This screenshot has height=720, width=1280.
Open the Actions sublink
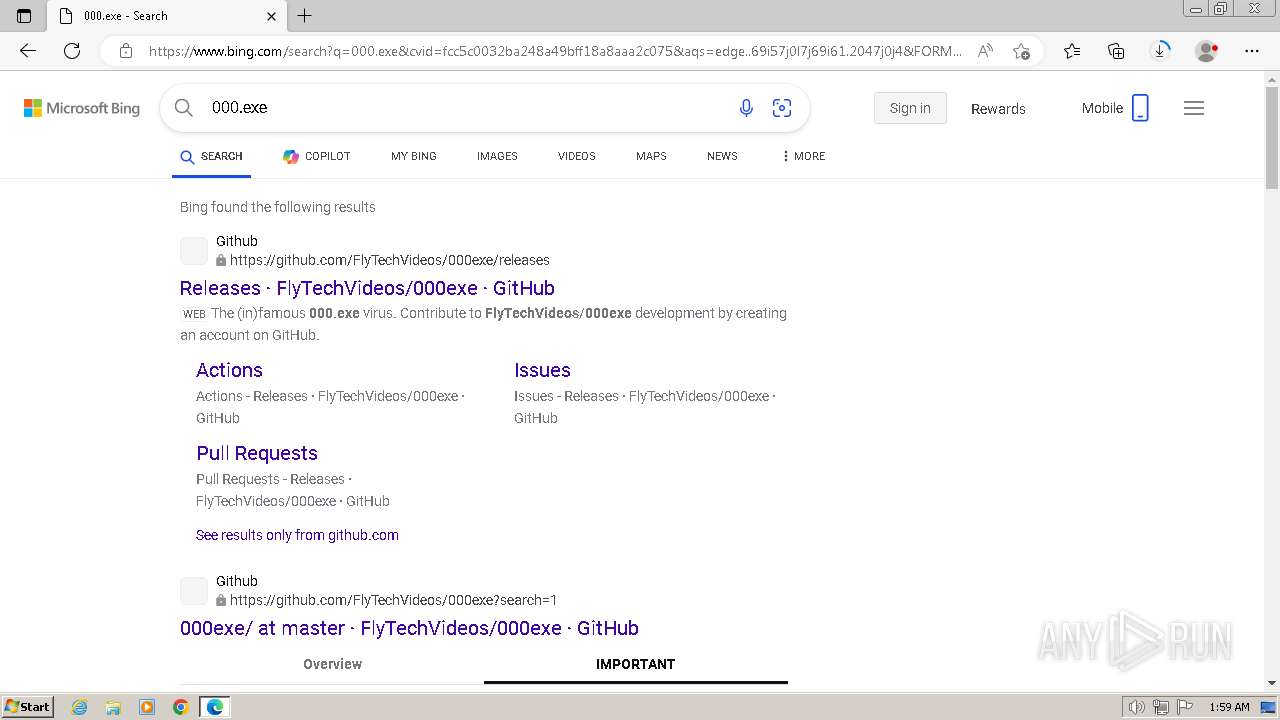pyautogui.click(x=229, y=370)
